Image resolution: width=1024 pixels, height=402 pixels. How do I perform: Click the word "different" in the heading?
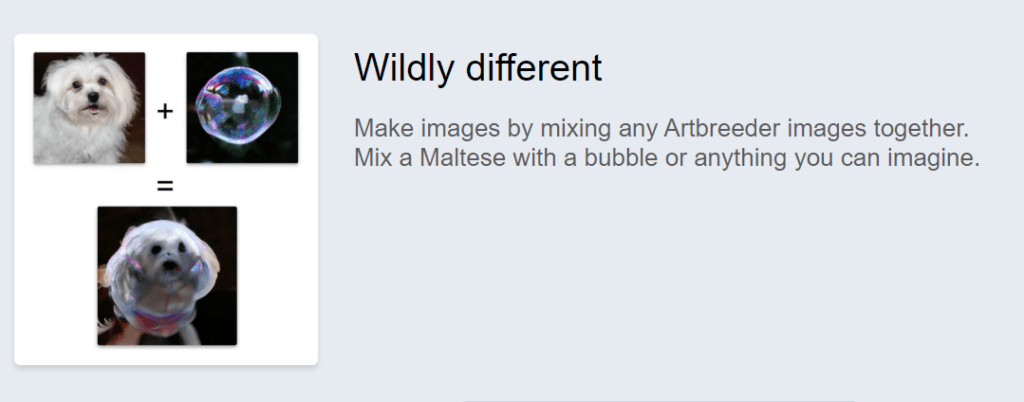click(534, 67)
